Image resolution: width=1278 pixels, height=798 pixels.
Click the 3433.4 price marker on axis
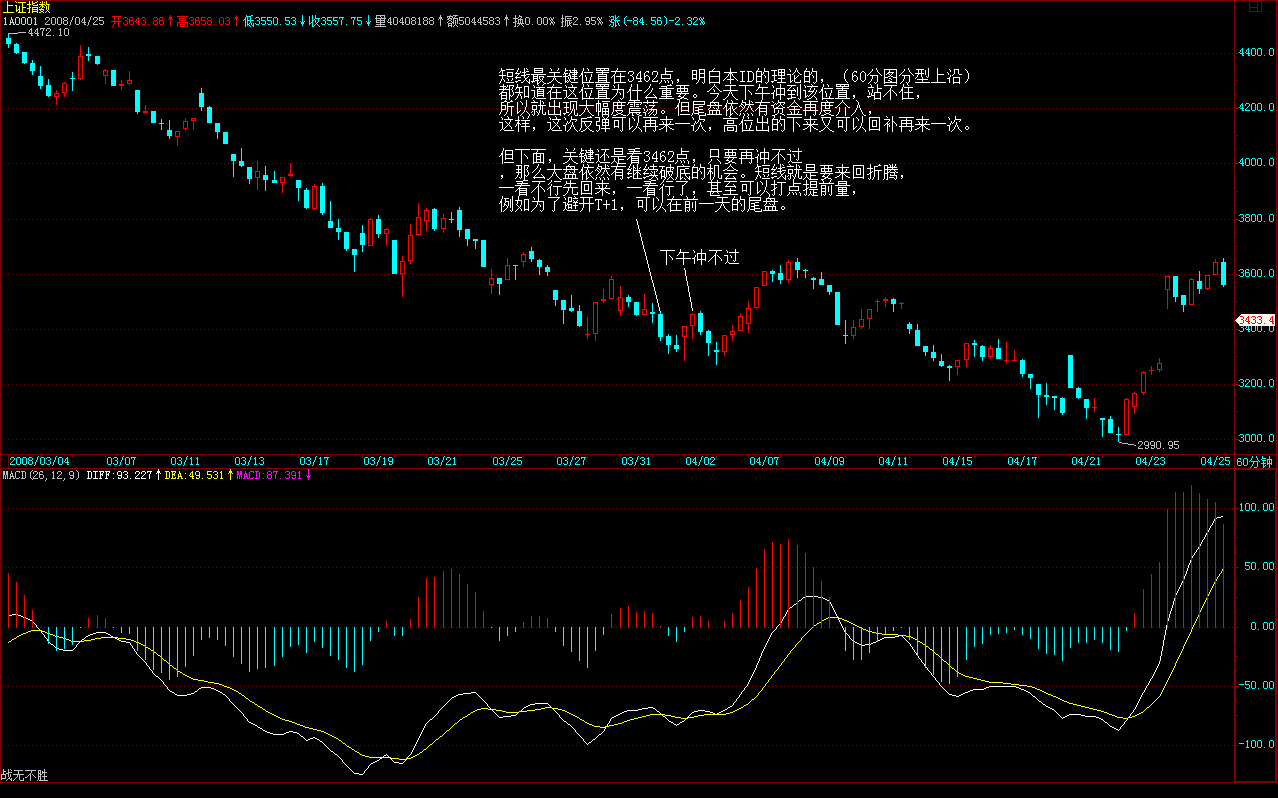point(1255,320)
